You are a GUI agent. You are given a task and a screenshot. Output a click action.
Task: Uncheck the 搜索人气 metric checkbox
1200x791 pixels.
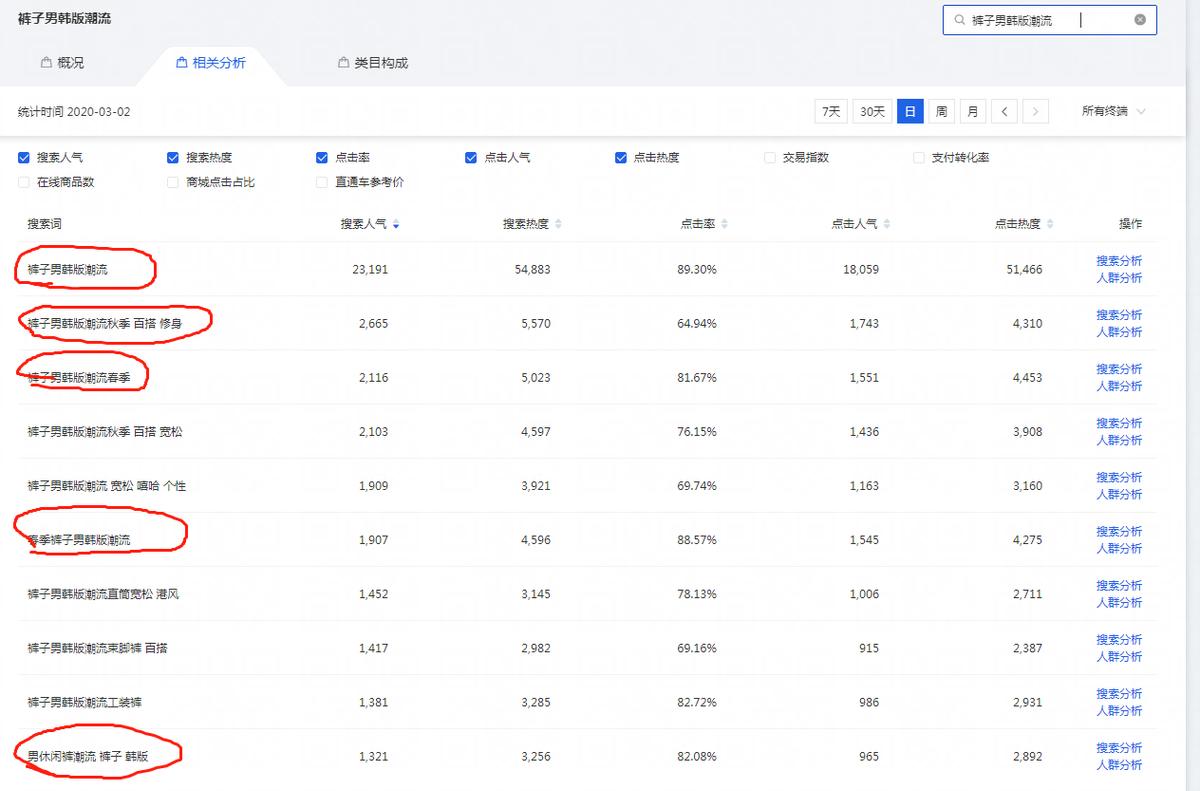tap(23, 157)
